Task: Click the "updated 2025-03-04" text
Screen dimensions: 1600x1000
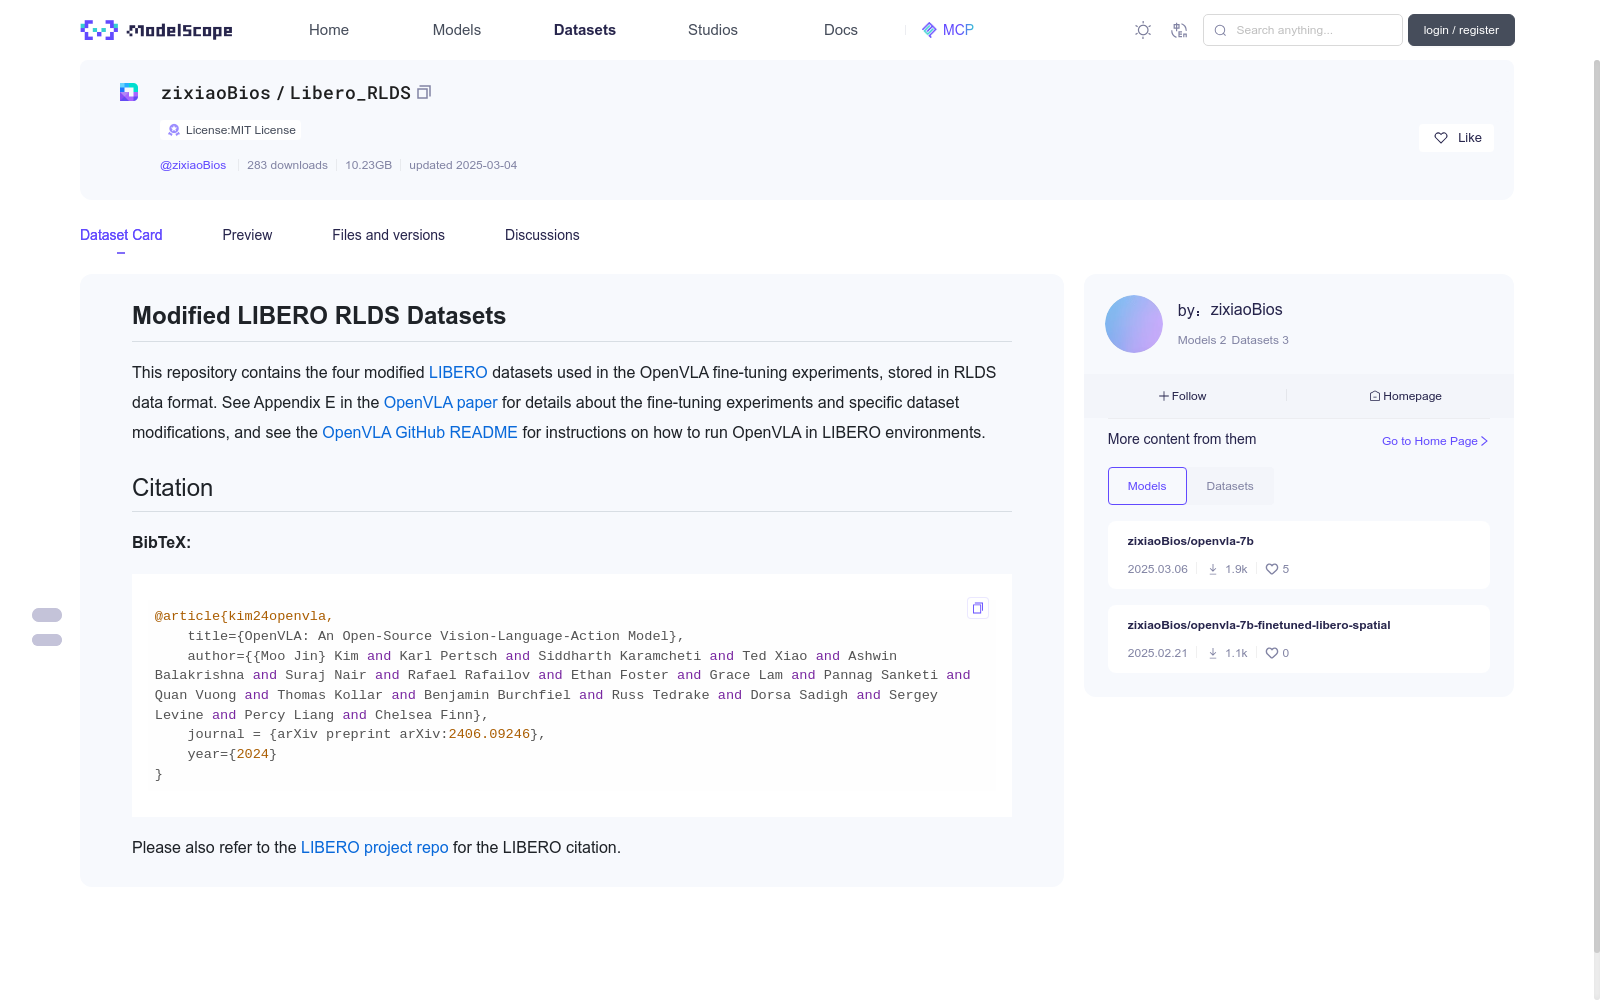Action: [x=463, y=165]
